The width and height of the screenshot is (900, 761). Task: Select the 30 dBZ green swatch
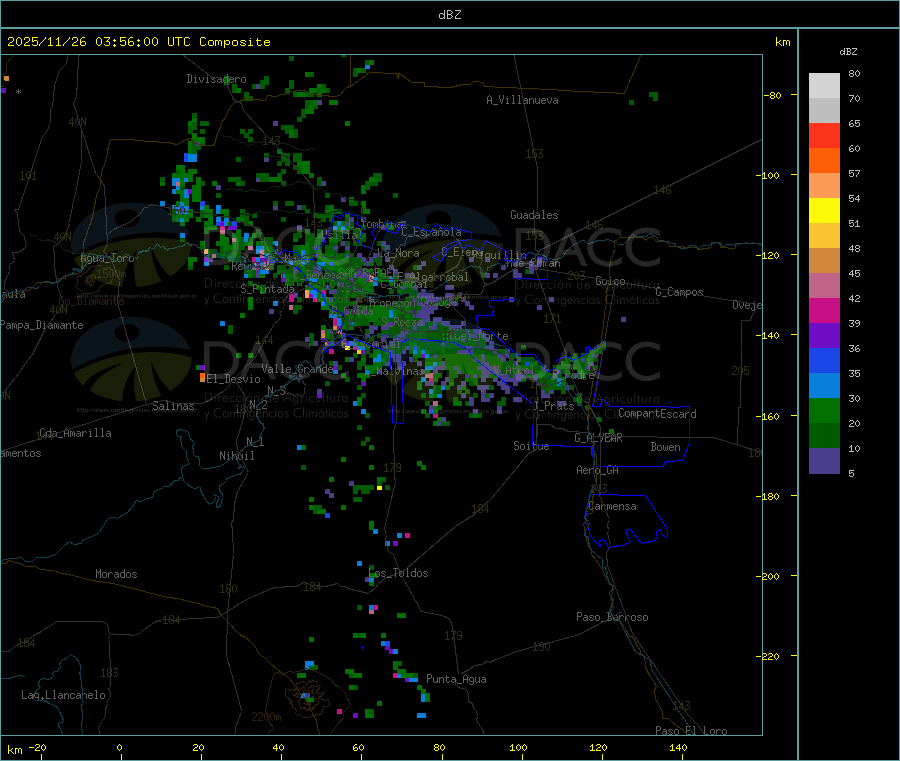pyautogui.click(x=824, y=410)
